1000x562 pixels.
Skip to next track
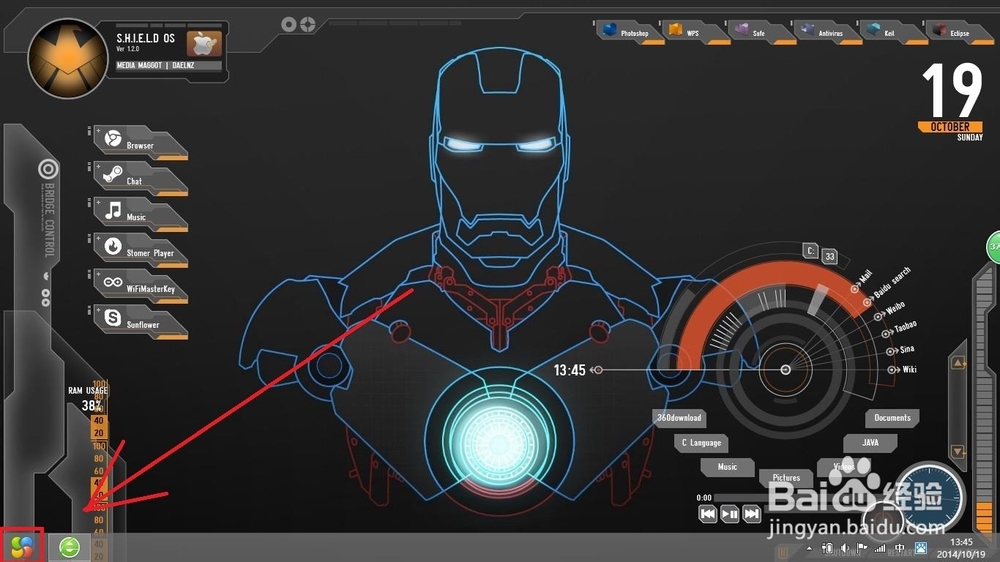(751, 514)
